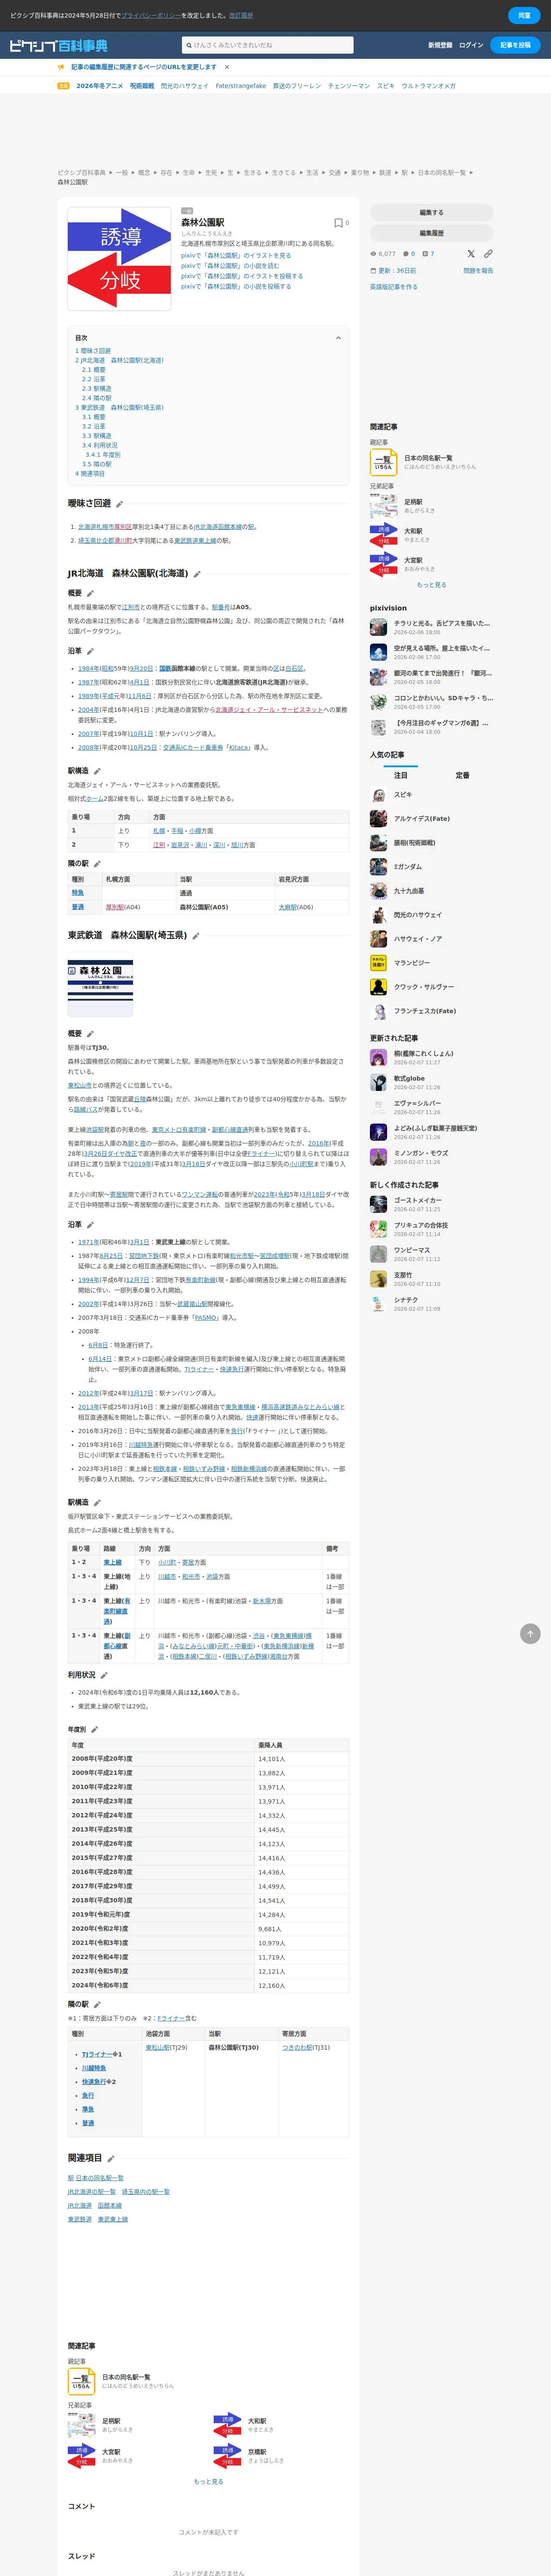This screenshot has height=2576, width=551.
Task: Open 足柄駅 sibling article thumbnail
Action: tap(383, 506)
